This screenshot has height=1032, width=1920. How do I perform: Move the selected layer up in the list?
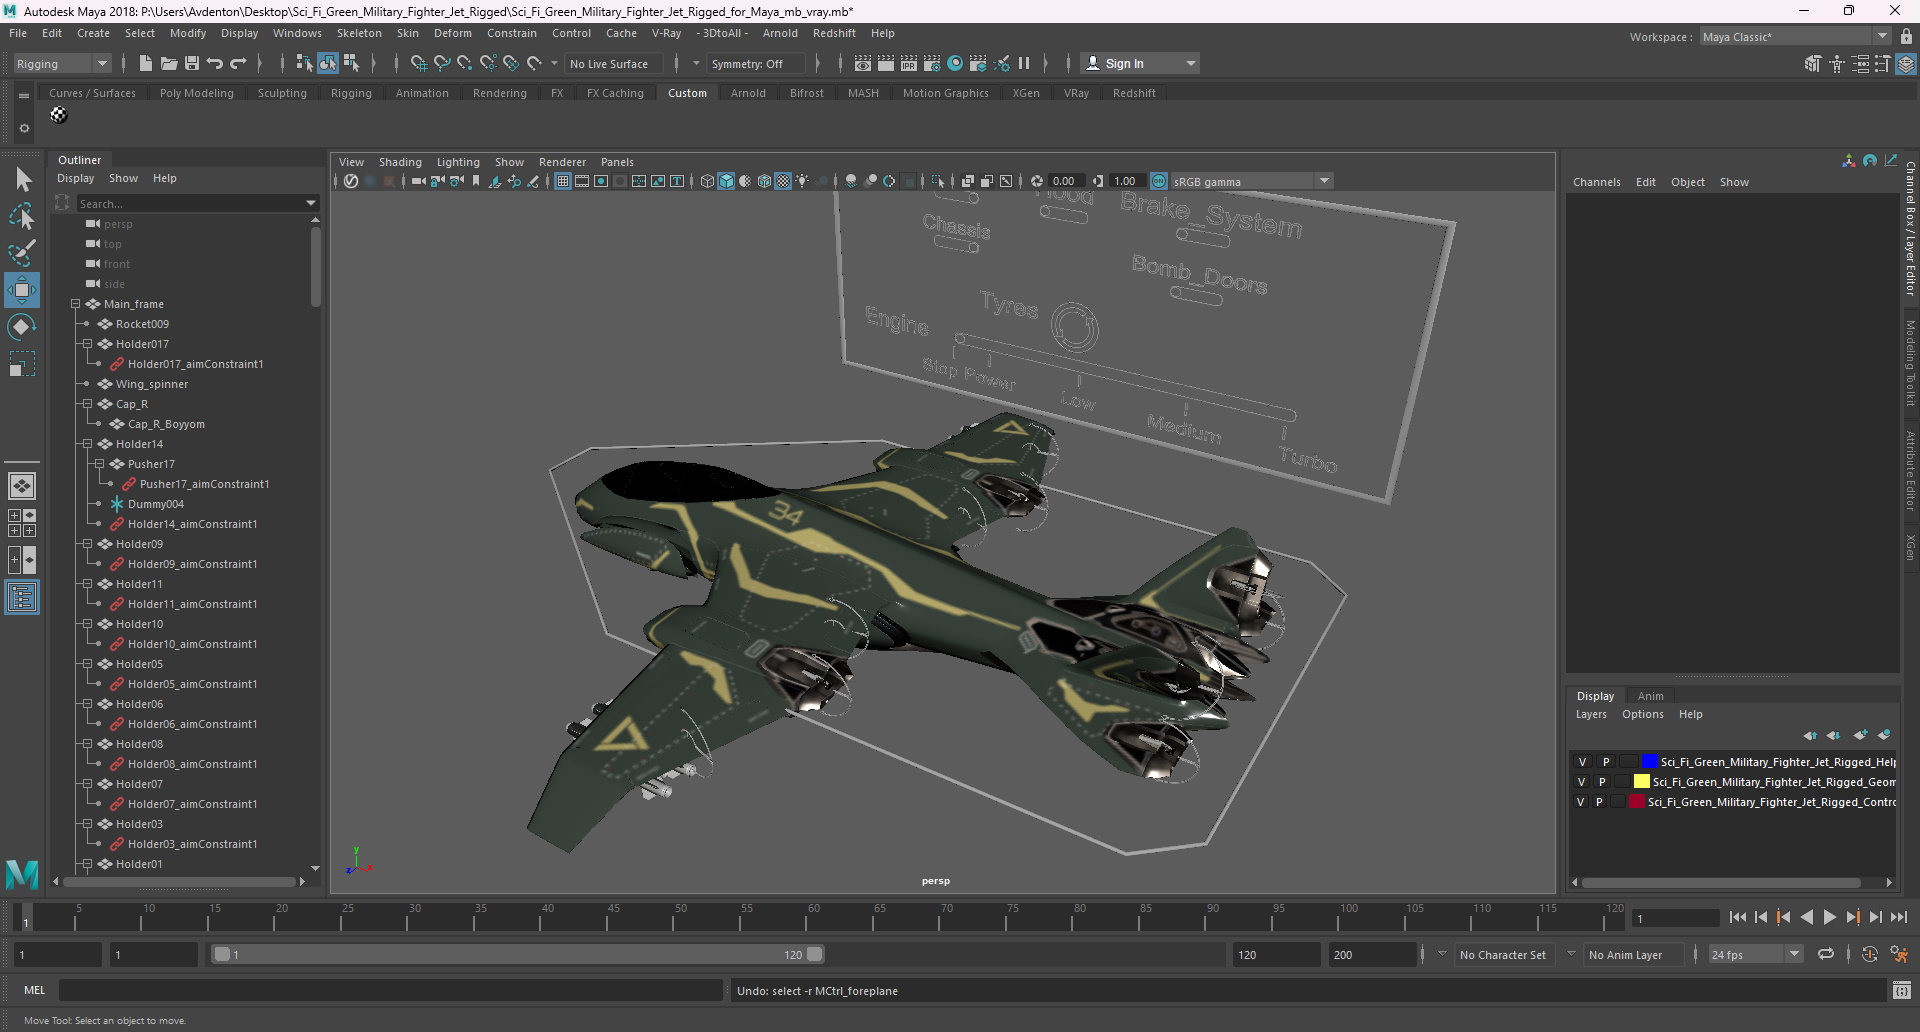(1810, 735)
